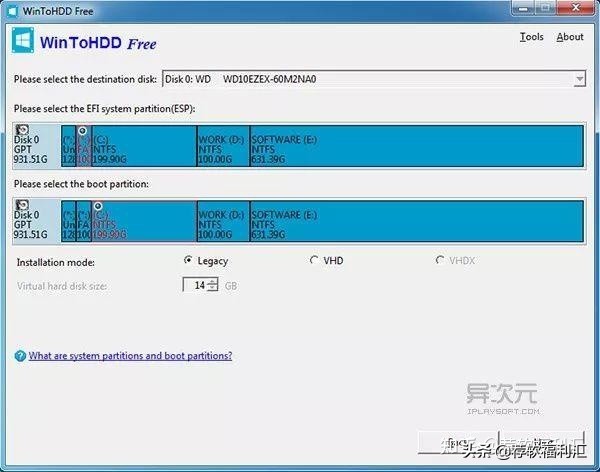The height and width of the screenshot is (472, 600).
Task: Choose WORK (D:) as the ESP partition
Action: click(223, 146)
